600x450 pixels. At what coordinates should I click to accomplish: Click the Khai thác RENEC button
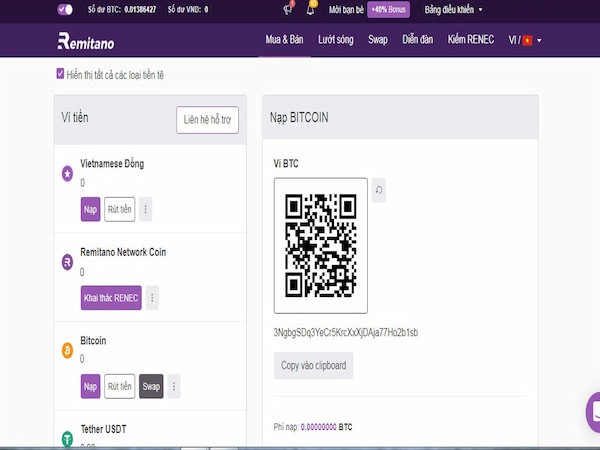click(111, 298)
